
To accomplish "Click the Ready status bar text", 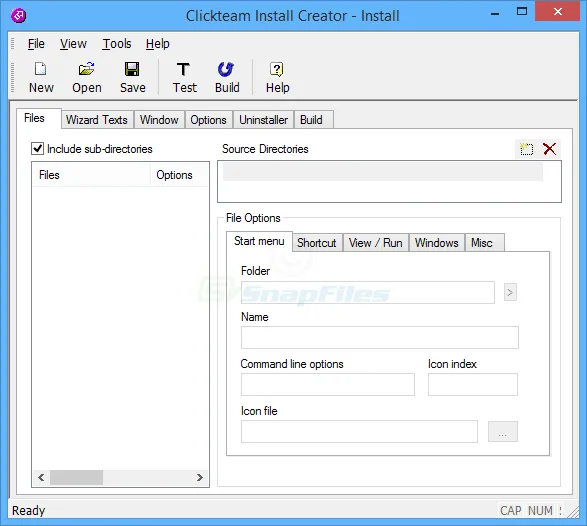I will tap(28, 511).
